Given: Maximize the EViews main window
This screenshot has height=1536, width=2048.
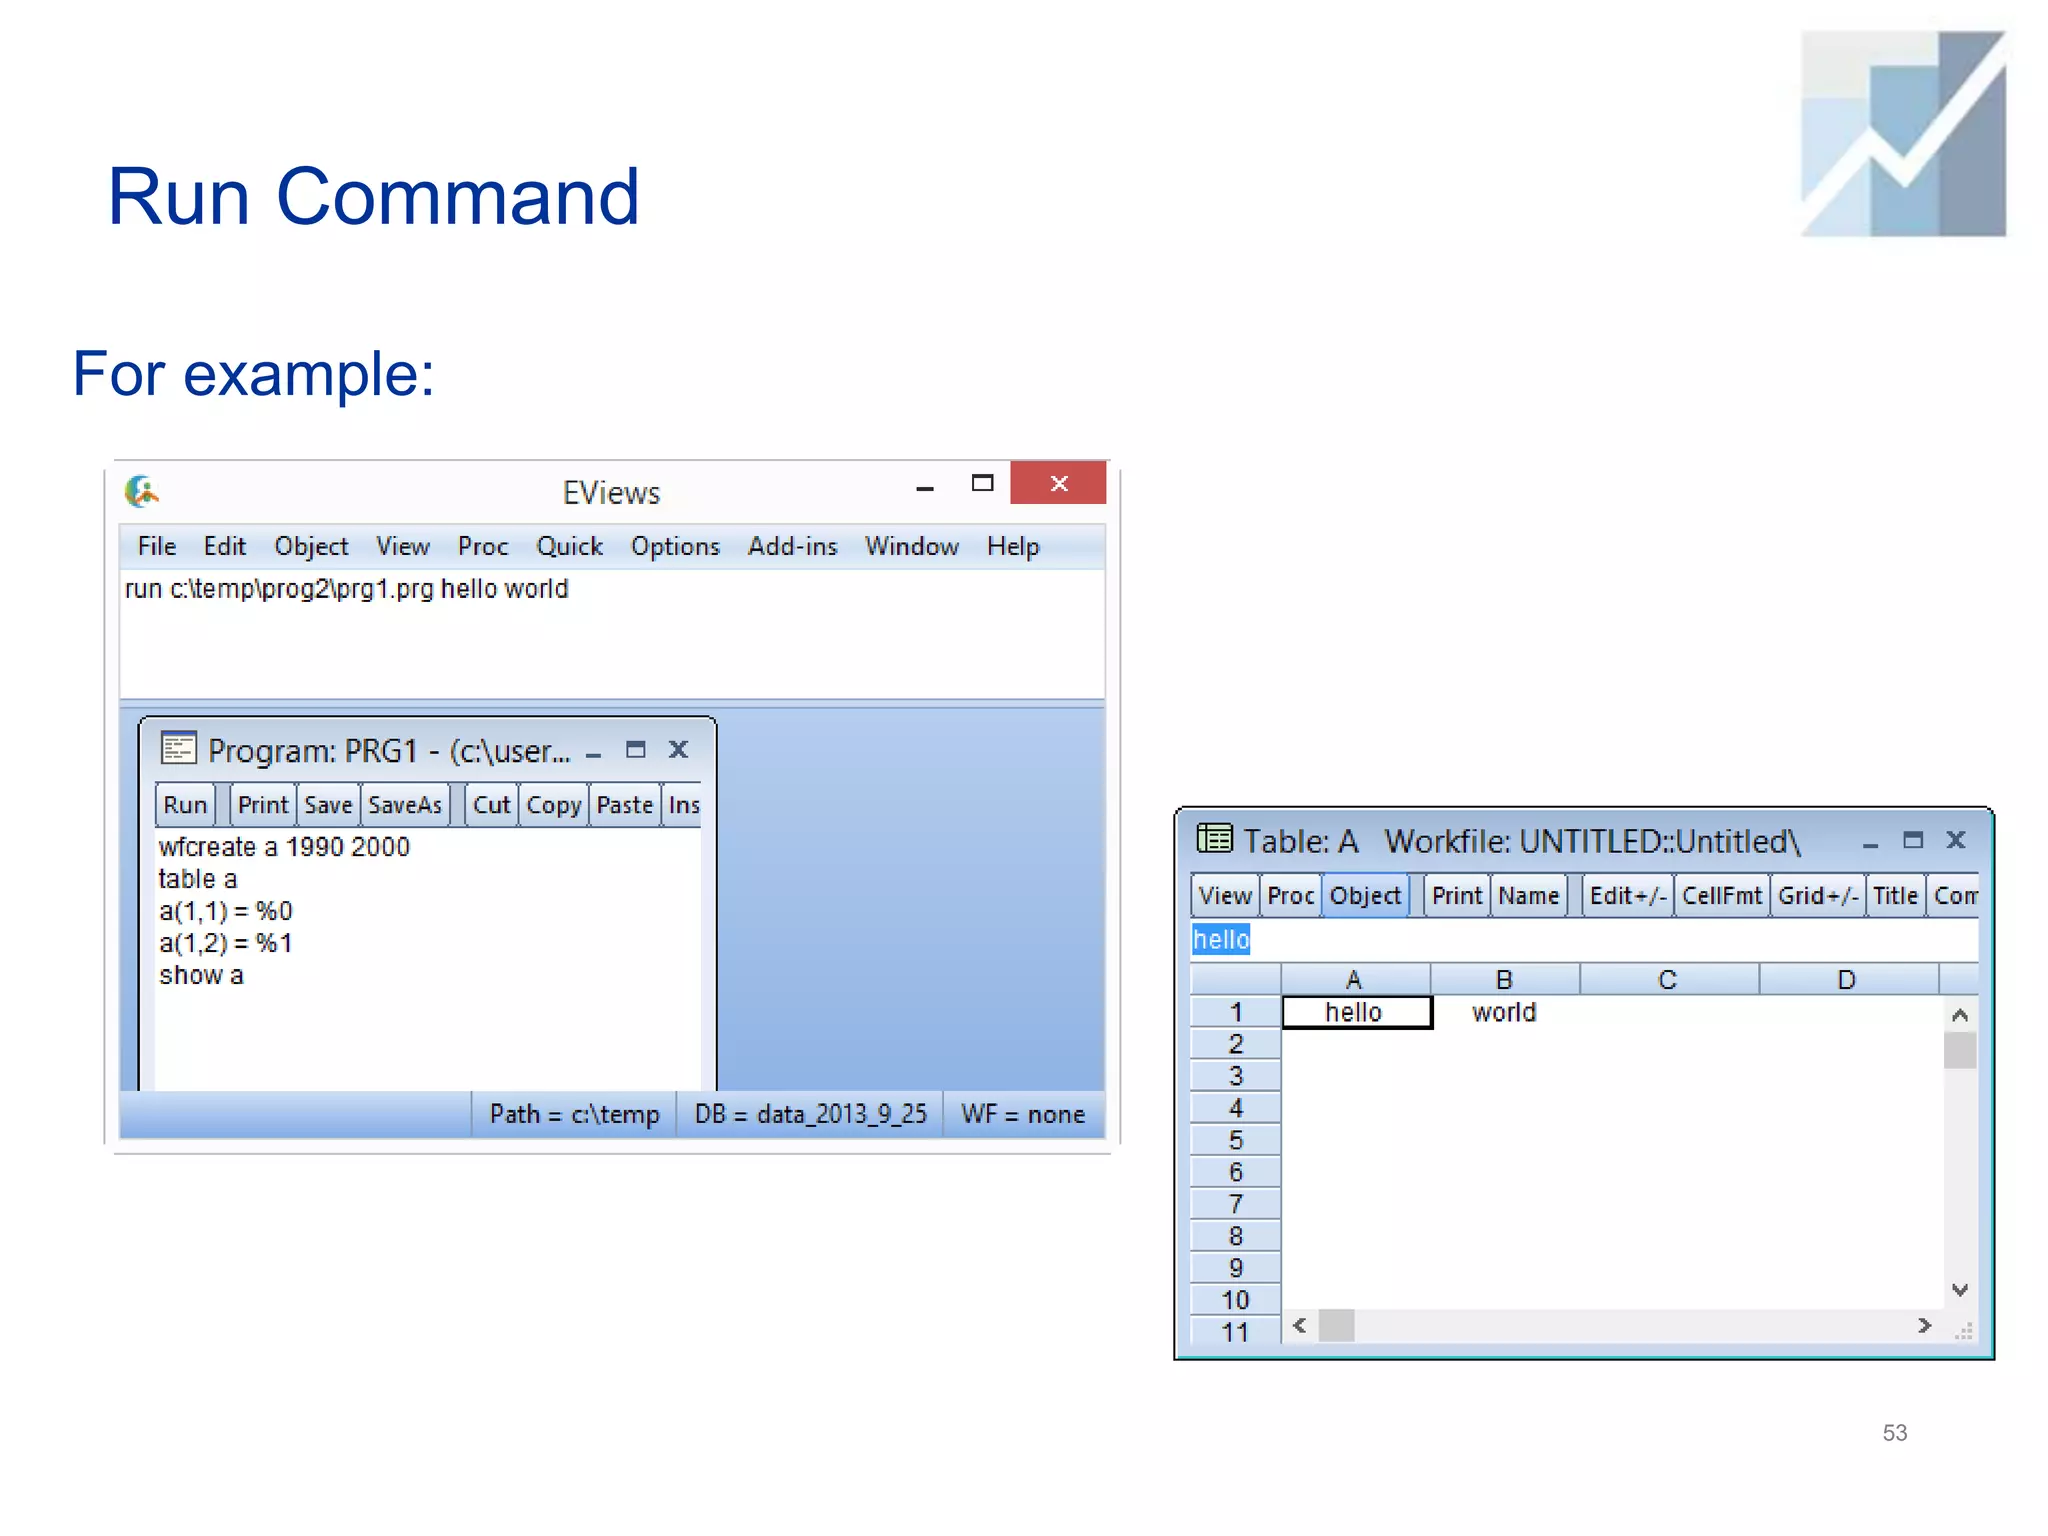Looking at the screenshot, I should tap(982, 483).
